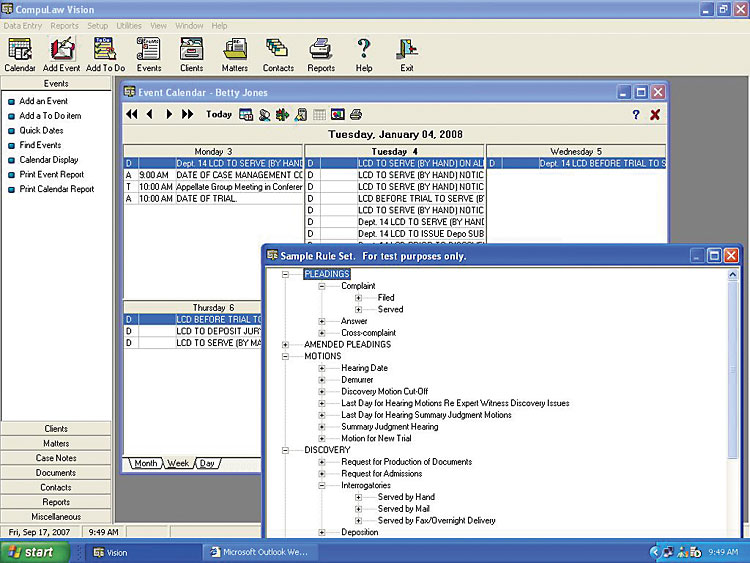This screenshot has width=750, height=563.
Task: Click the Find Events sidebar link
Action: 40,145
